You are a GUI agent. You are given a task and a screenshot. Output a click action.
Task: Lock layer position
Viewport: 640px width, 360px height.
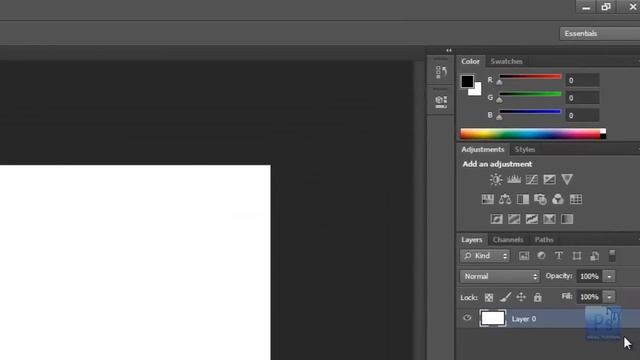click(521, 297)
